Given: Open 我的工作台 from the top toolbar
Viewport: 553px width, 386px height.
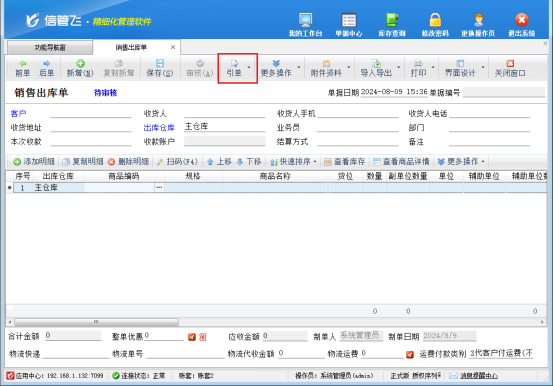Looking at the screenshot, I should [x=305, y=25].
